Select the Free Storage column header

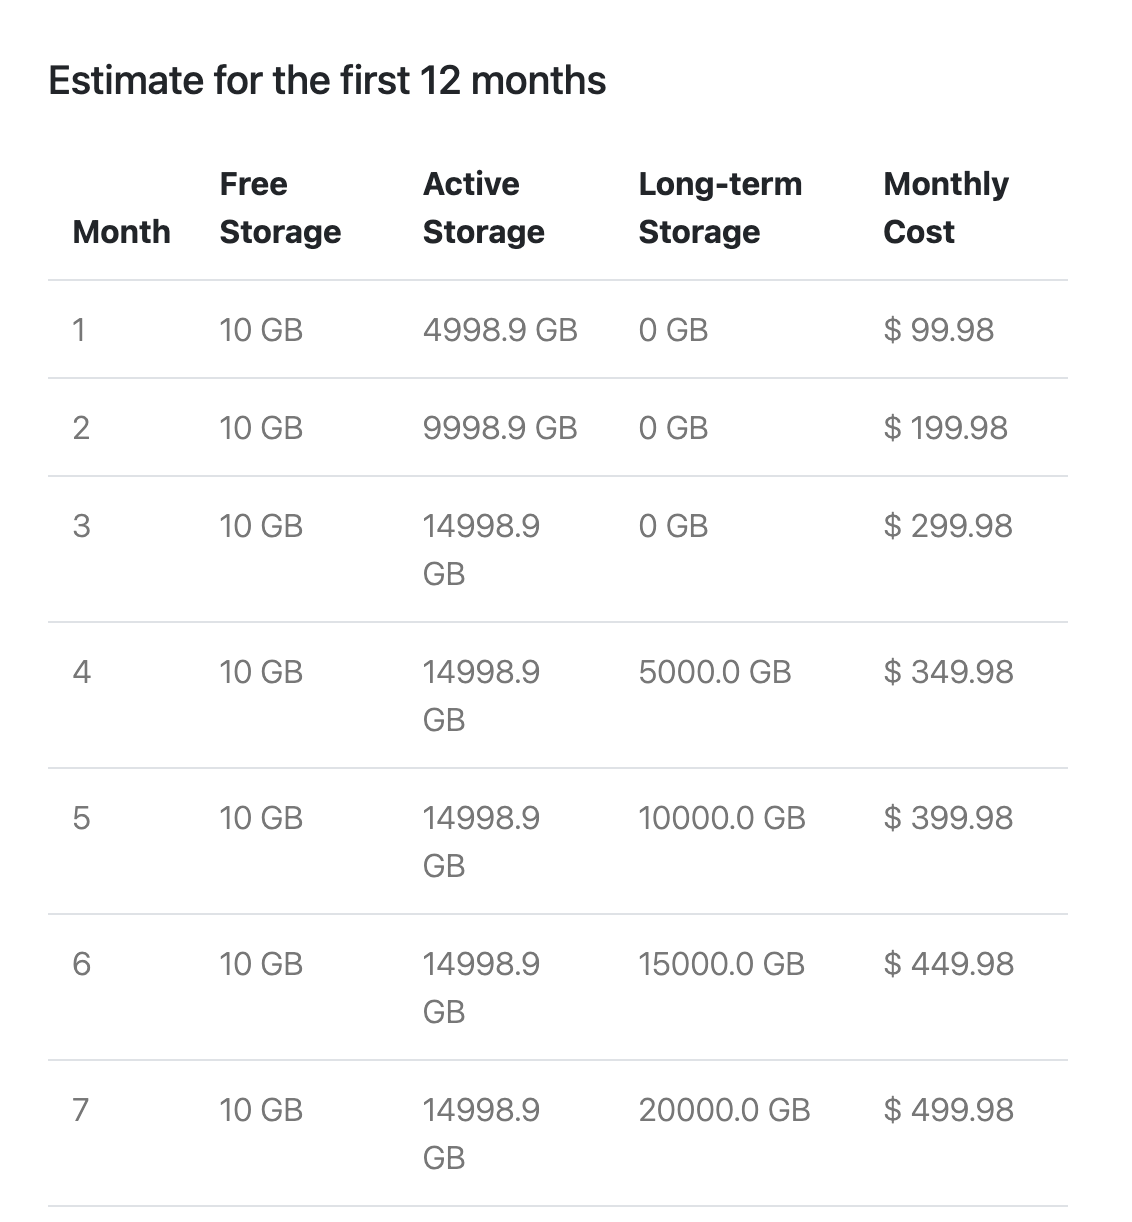point(280,208)
